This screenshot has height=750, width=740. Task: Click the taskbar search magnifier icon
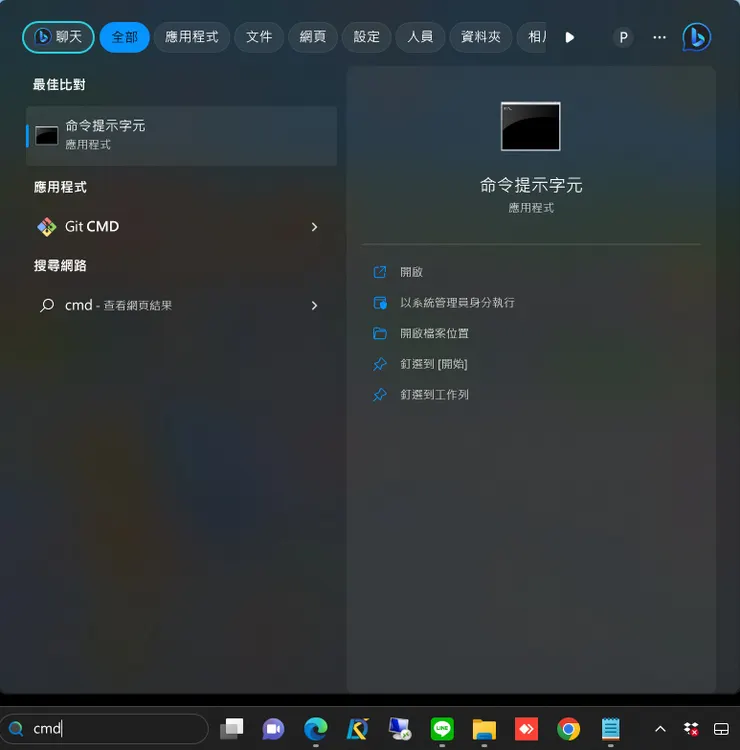(16, 728)
